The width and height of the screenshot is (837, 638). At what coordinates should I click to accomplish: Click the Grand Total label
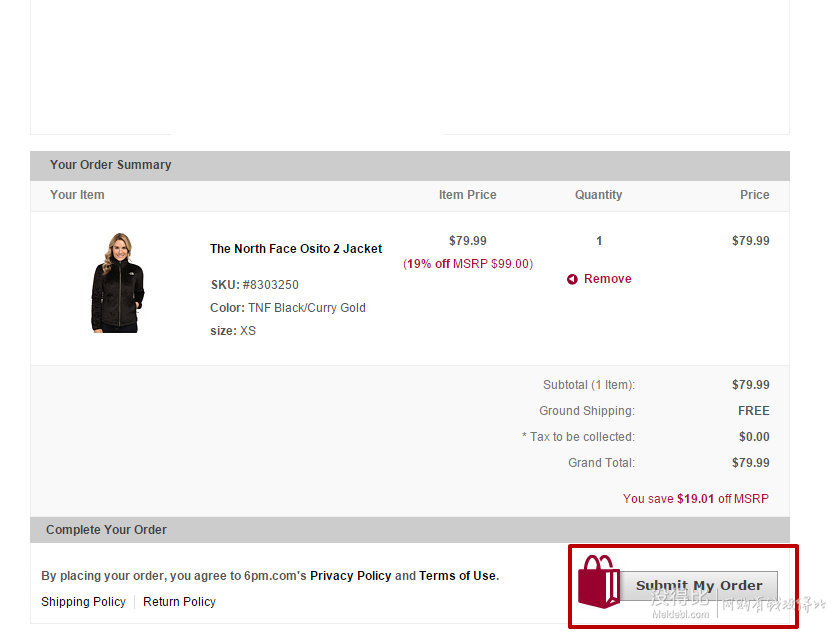pos(602,462)
